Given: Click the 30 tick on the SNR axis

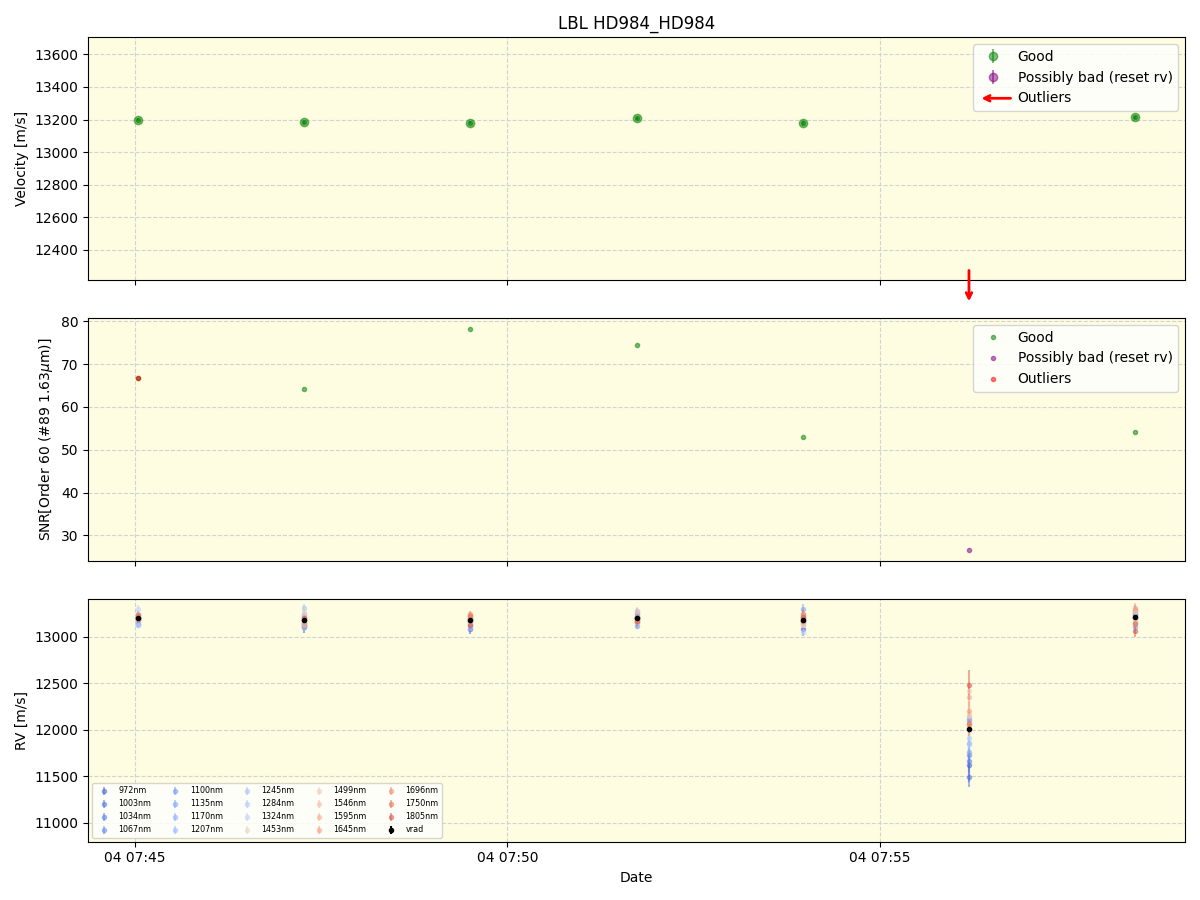Looking at the screenshot, I should 71,536.
